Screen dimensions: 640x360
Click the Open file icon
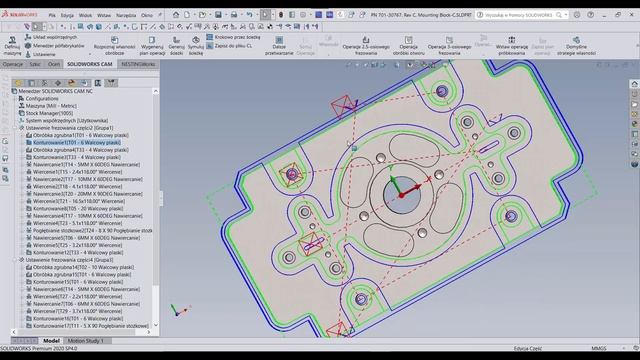[202, 15]
